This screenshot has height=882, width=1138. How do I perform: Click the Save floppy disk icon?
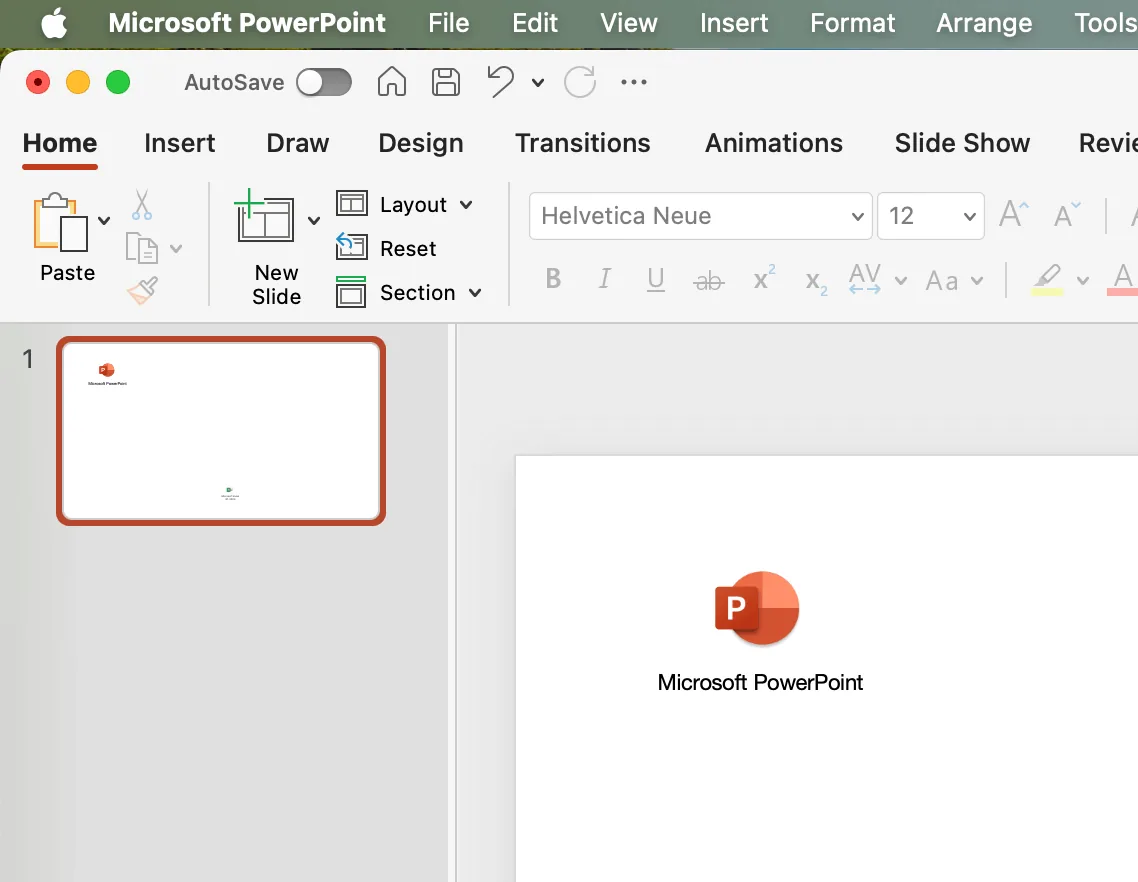(446, 82)
